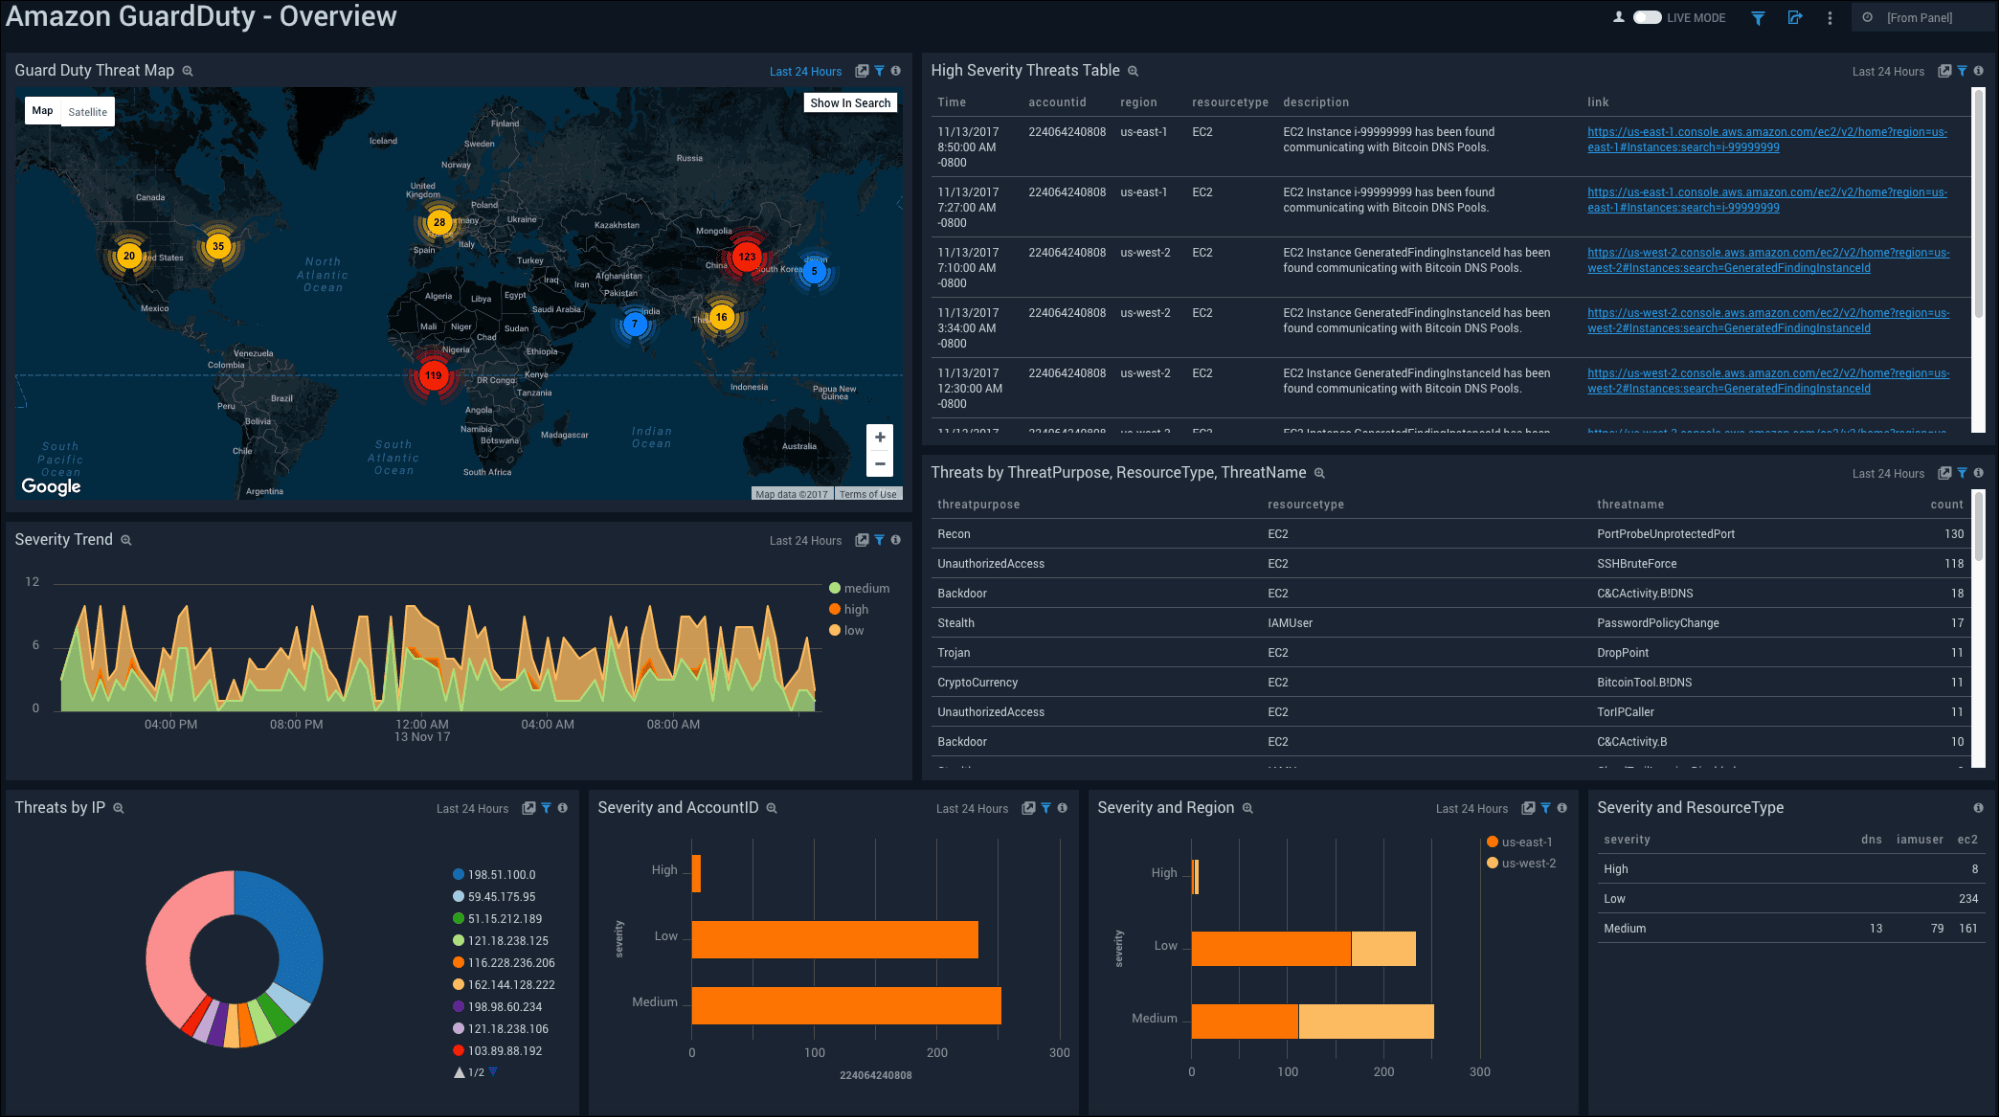1999x1118 pixels.
Task: Zoom out on the threat map
Action: click(880, 464)
